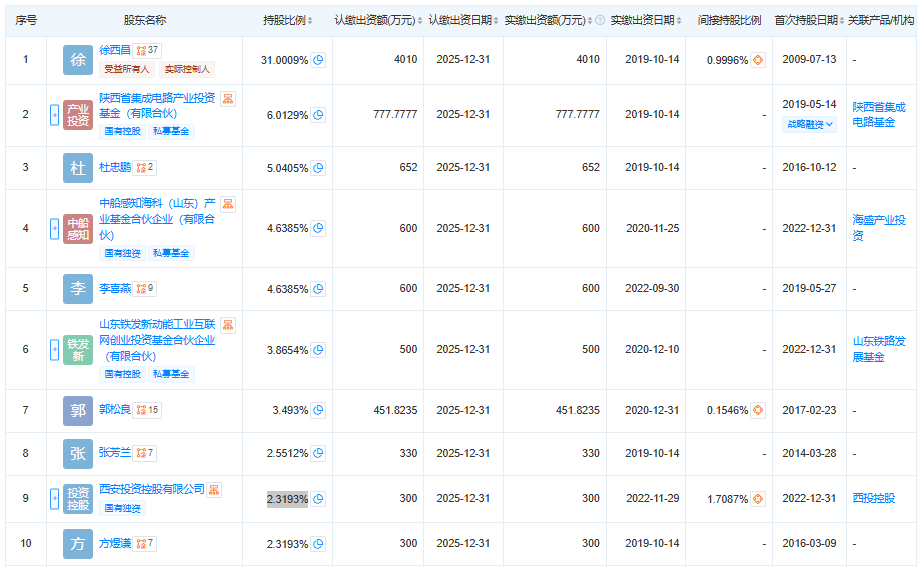Expand 西安投资控股 row with plus button
Image resolution: width=924 pixels, height=567 pixels.
point(55,498)
